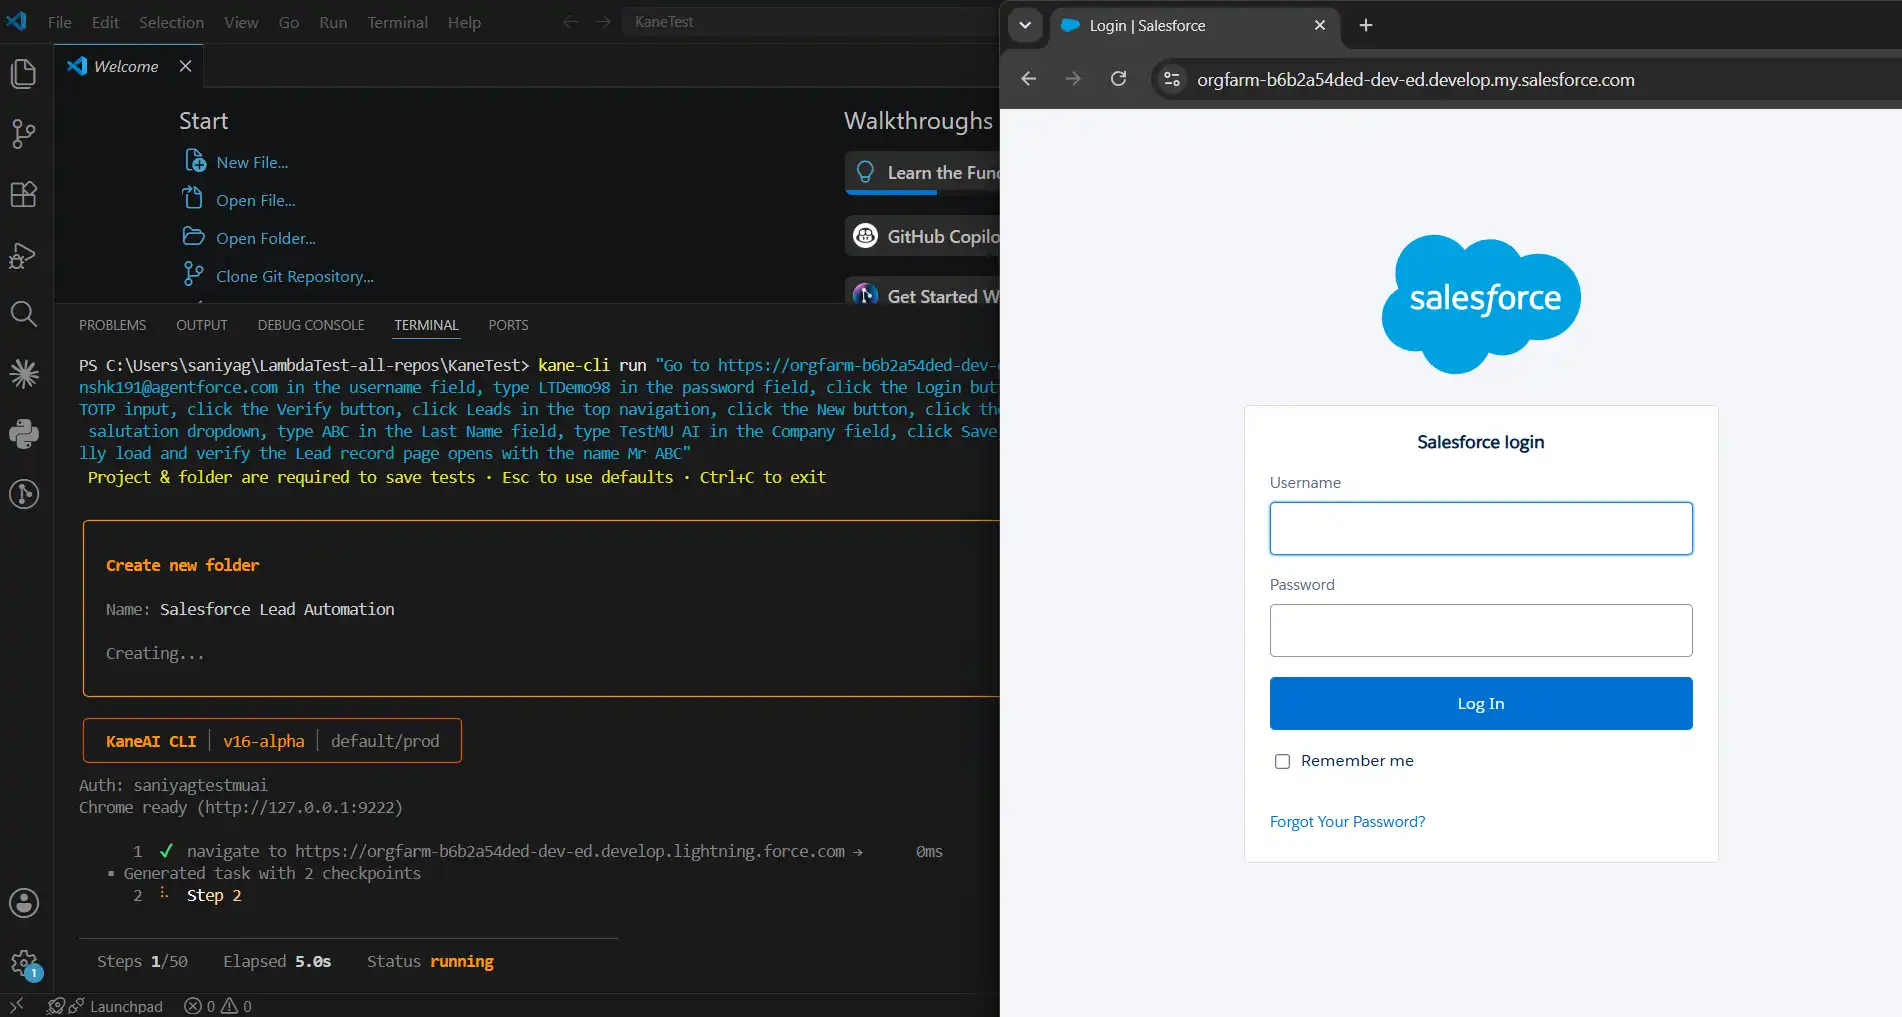
Task: Click Forgot Your Password? link
Action: [1347, 821]
